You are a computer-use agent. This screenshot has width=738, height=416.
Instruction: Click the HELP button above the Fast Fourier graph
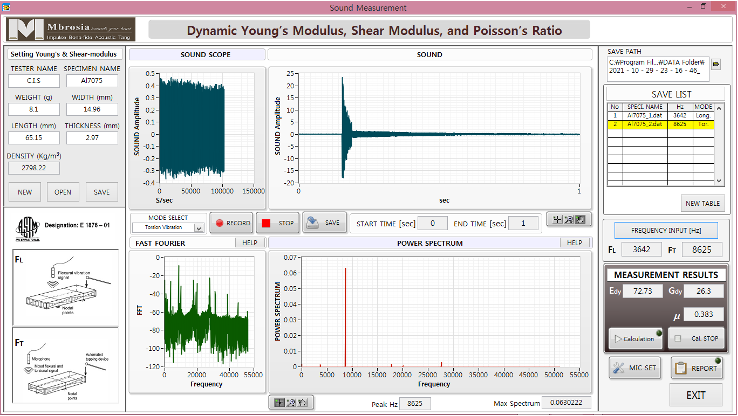(x=250, y=242)
